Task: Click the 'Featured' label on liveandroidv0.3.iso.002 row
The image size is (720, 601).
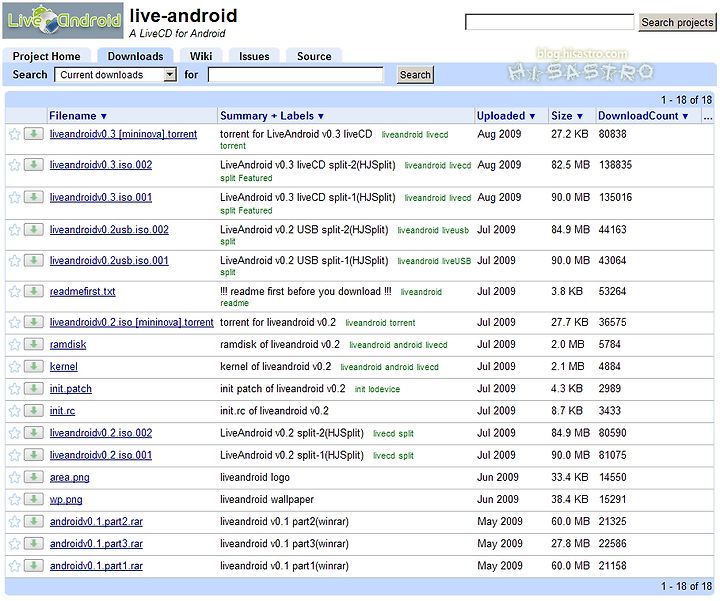Action: [255, 178]
